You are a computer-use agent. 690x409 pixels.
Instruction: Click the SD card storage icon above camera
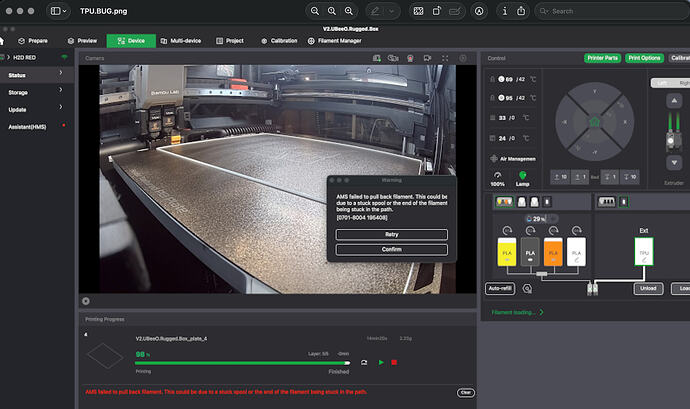click(377, 58)
